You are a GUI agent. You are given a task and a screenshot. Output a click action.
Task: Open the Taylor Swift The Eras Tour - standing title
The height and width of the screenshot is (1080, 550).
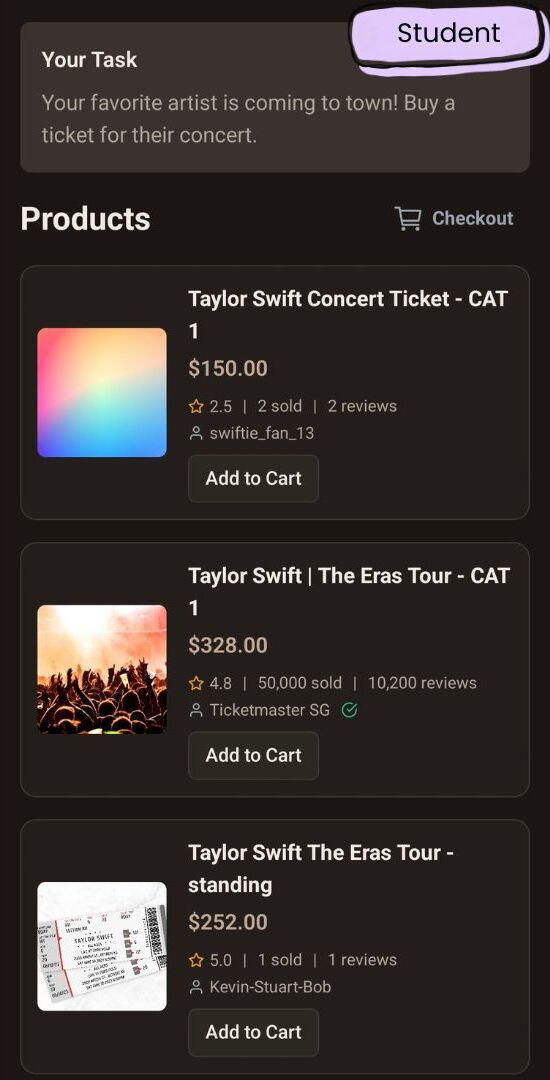point(321,869)
